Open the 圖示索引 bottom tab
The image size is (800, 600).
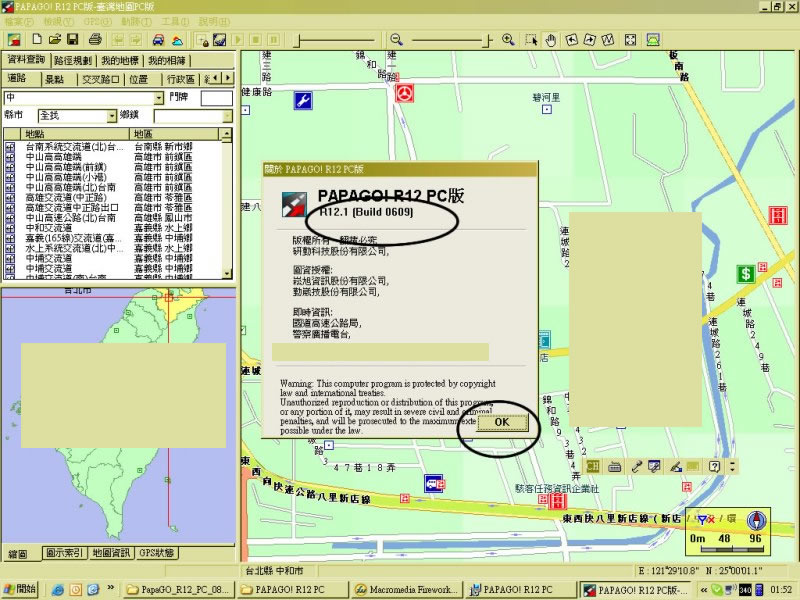(64, 553)
